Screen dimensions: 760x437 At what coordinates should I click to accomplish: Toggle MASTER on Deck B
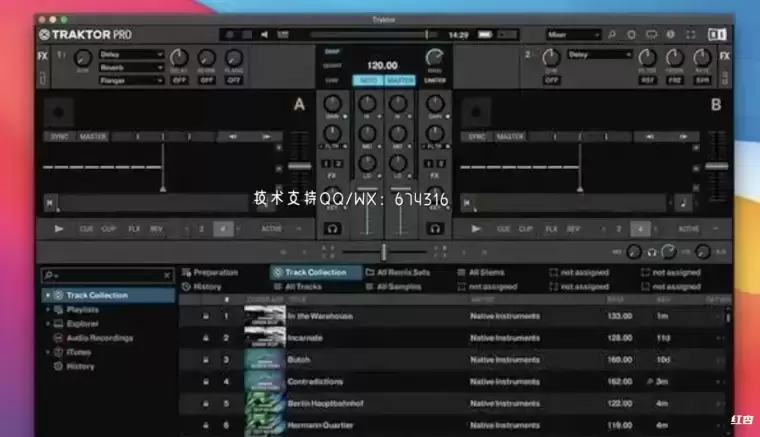(510, 137)
